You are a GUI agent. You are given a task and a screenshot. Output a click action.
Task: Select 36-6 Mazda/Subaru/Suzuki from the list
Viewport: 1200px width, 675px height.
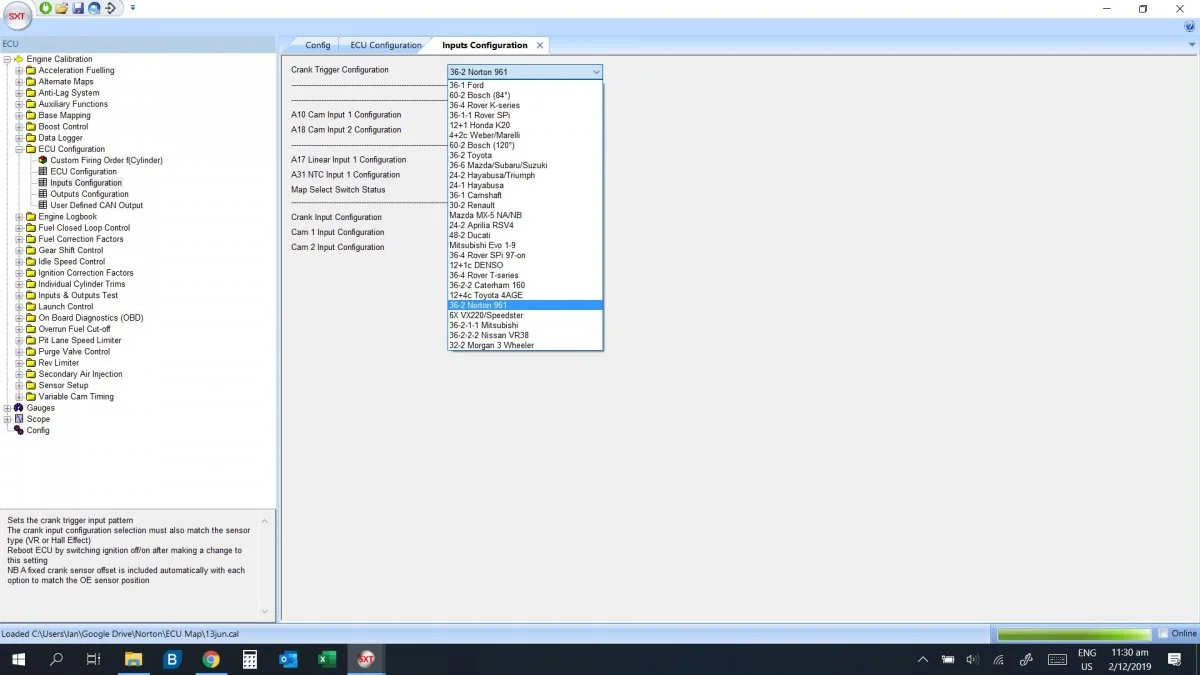tap(496, 164)
